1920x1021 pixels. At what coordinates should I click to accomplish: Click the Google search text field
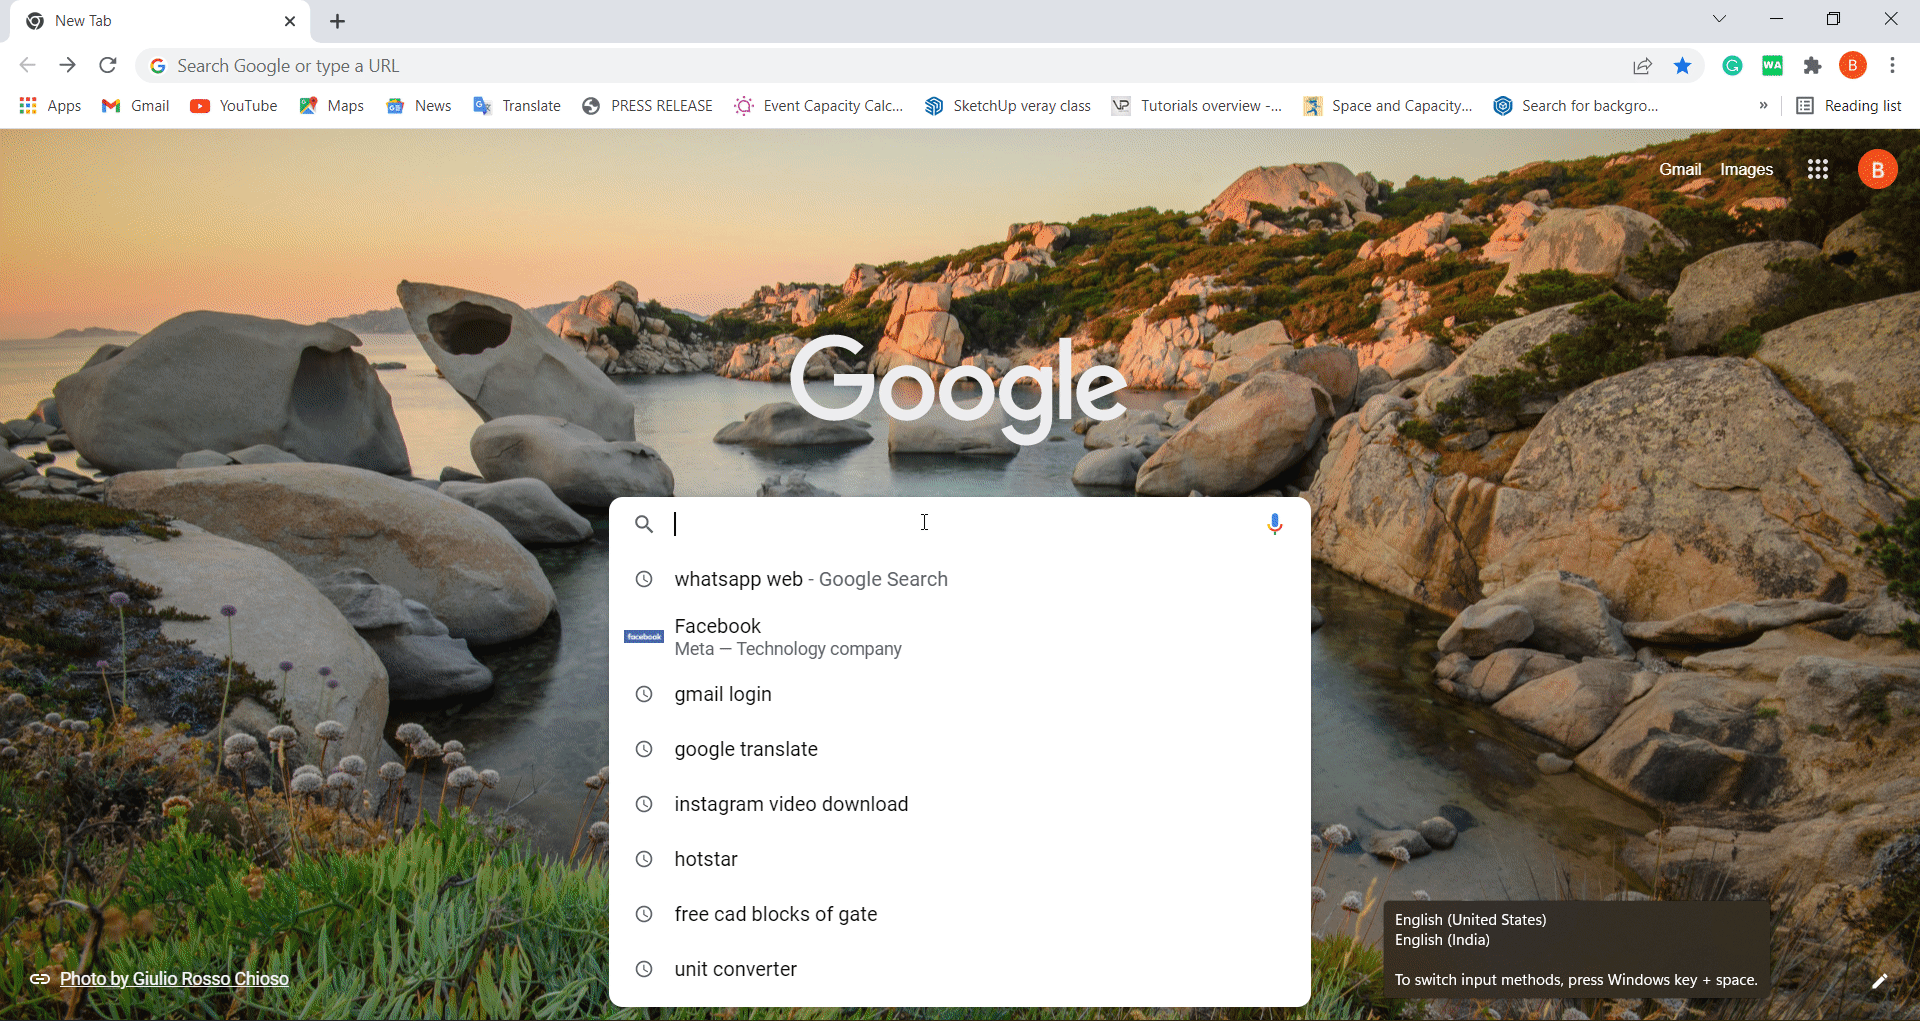click(x=960, y=524)
